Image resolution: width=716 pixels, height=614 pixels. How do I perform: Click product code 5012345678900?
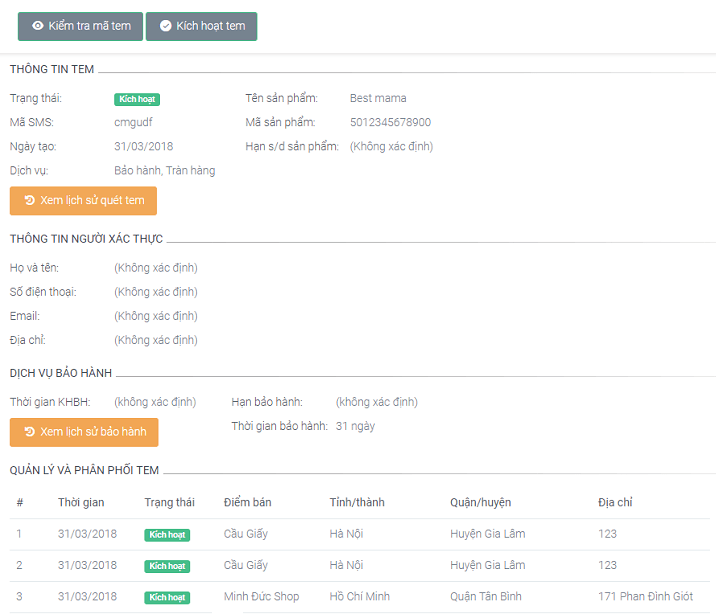point(390,123)
